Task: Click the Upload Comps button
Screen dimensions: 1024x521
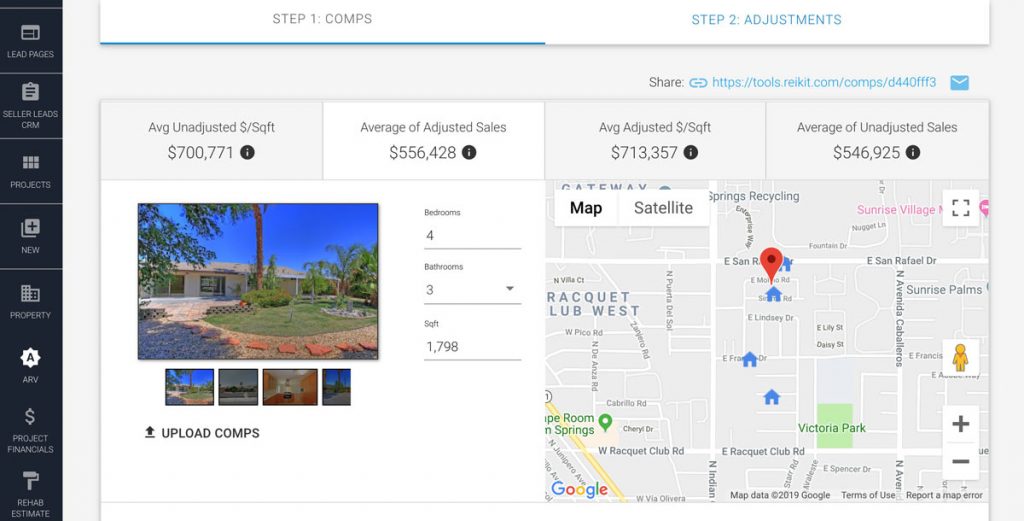Action: (x=202, y=433)
